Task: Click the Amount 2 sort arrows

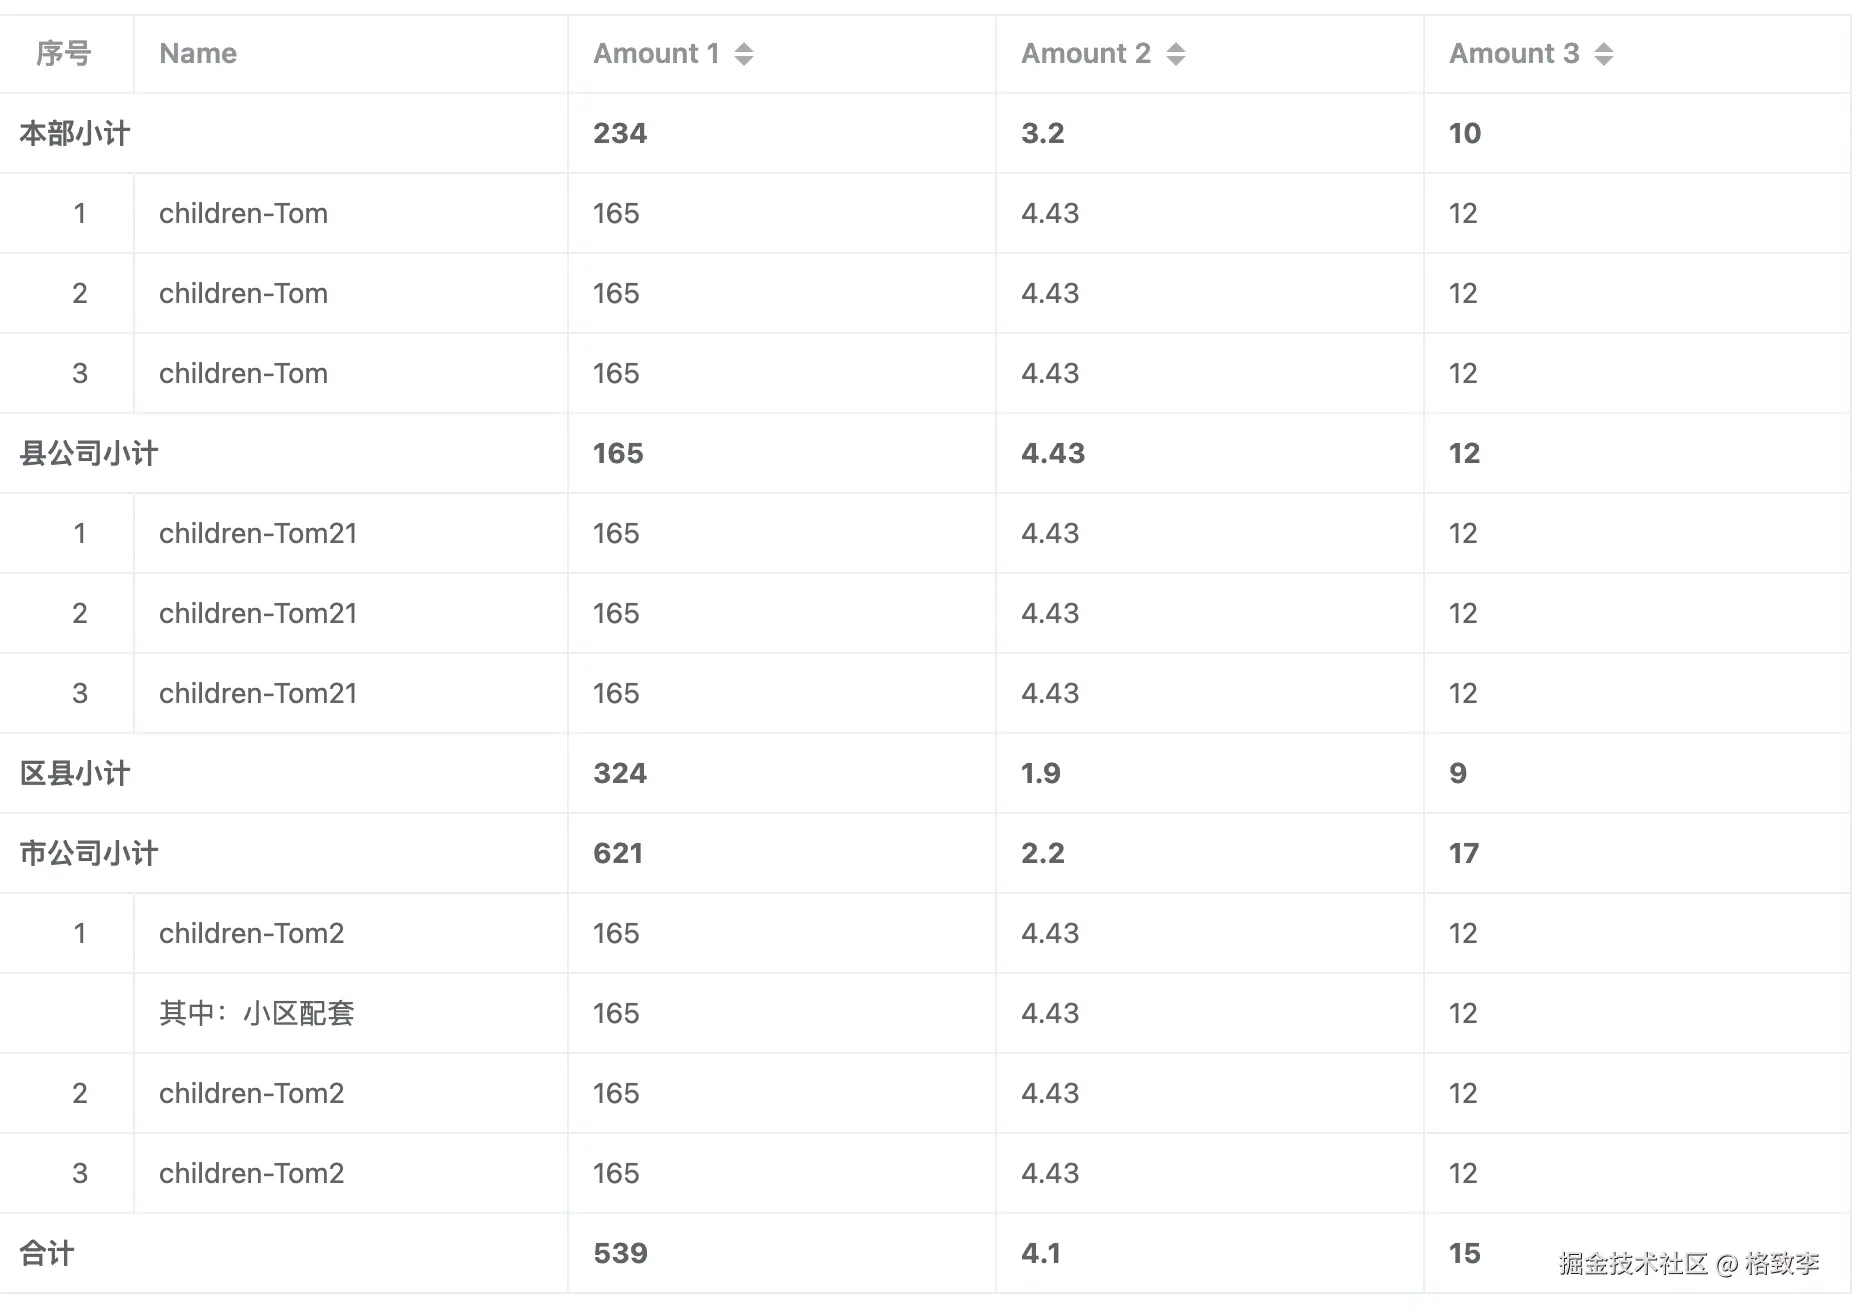Action: point(1176,54)
